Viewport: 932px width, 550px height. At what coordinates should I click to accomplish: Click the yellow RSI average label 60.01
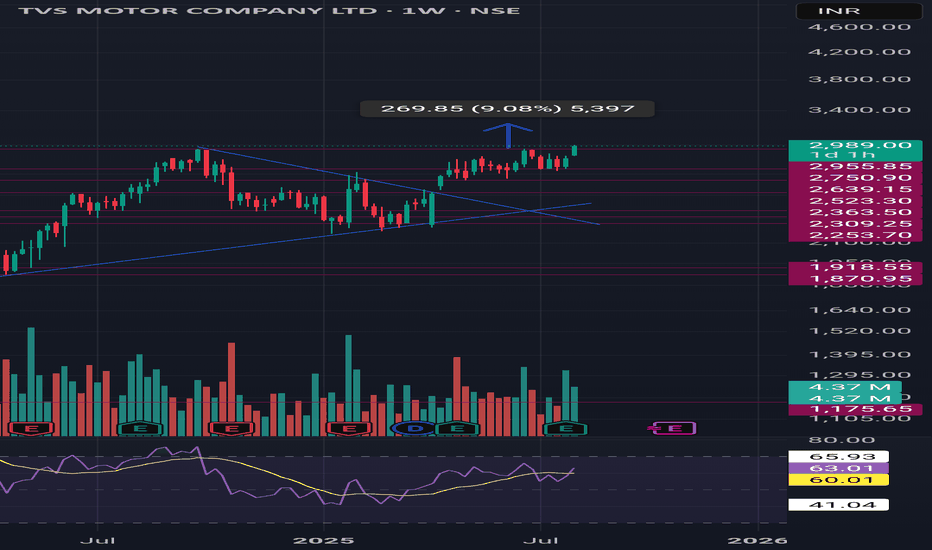point(839,480)
